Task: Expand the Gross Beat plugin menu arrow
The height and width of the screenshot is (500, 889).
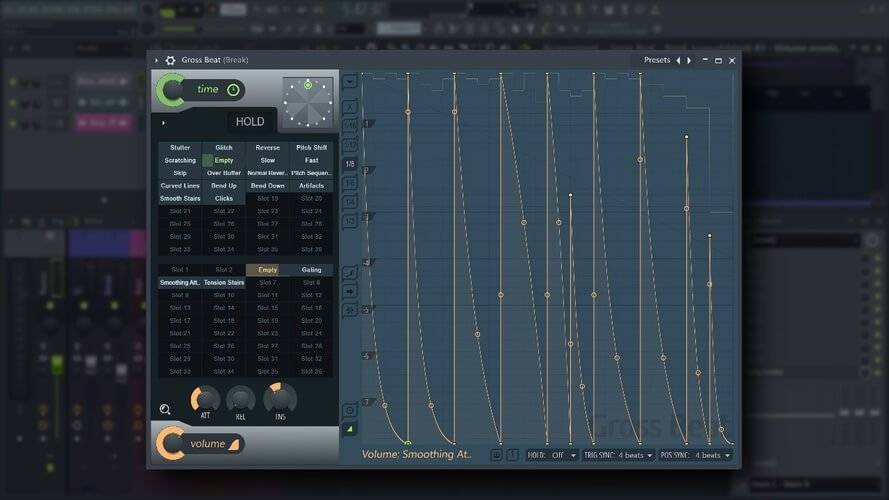Action: pyautogui.click(x=156, y=60)
